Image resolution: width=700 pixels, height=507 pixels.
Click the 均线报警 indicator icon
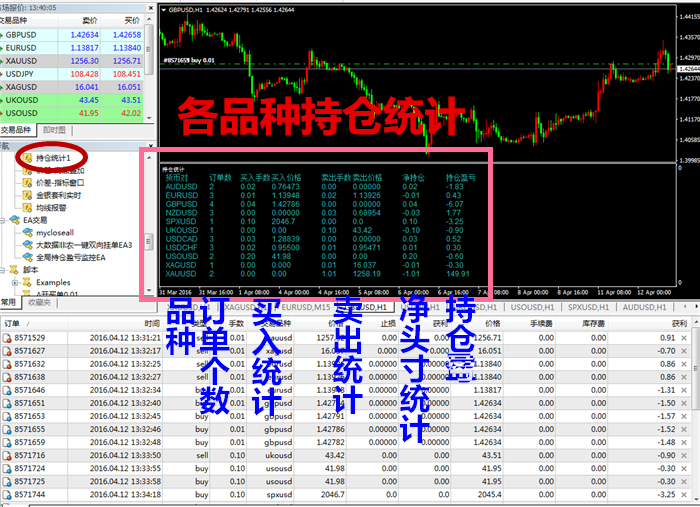[28, 208]
